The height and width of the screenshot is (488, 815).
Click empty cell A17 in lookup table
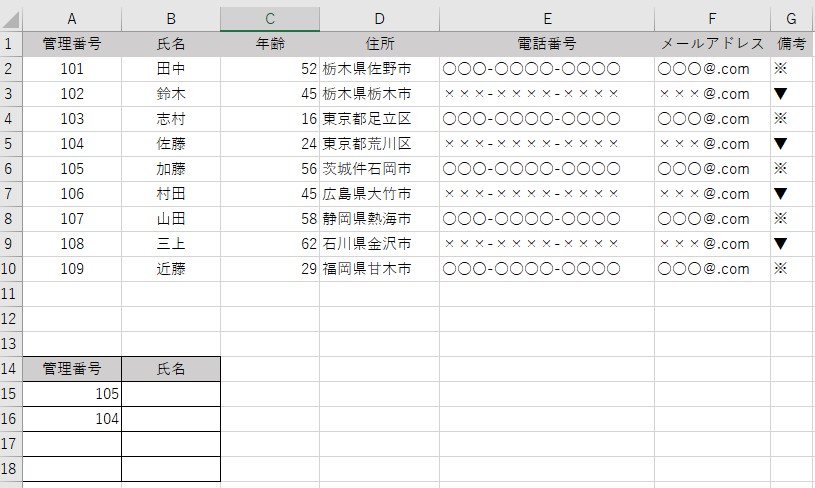72,444
